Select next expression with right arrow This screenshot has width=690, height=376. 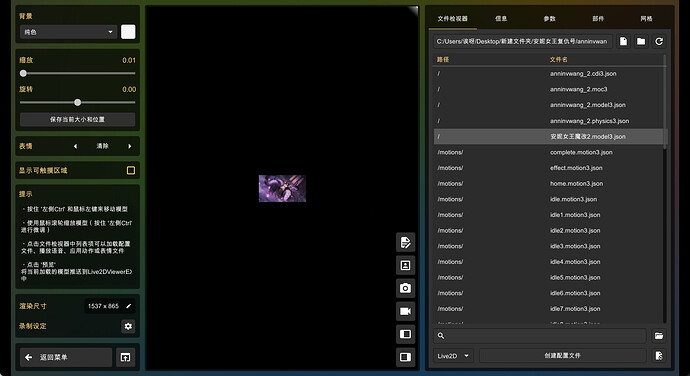[x=130, y=146]
